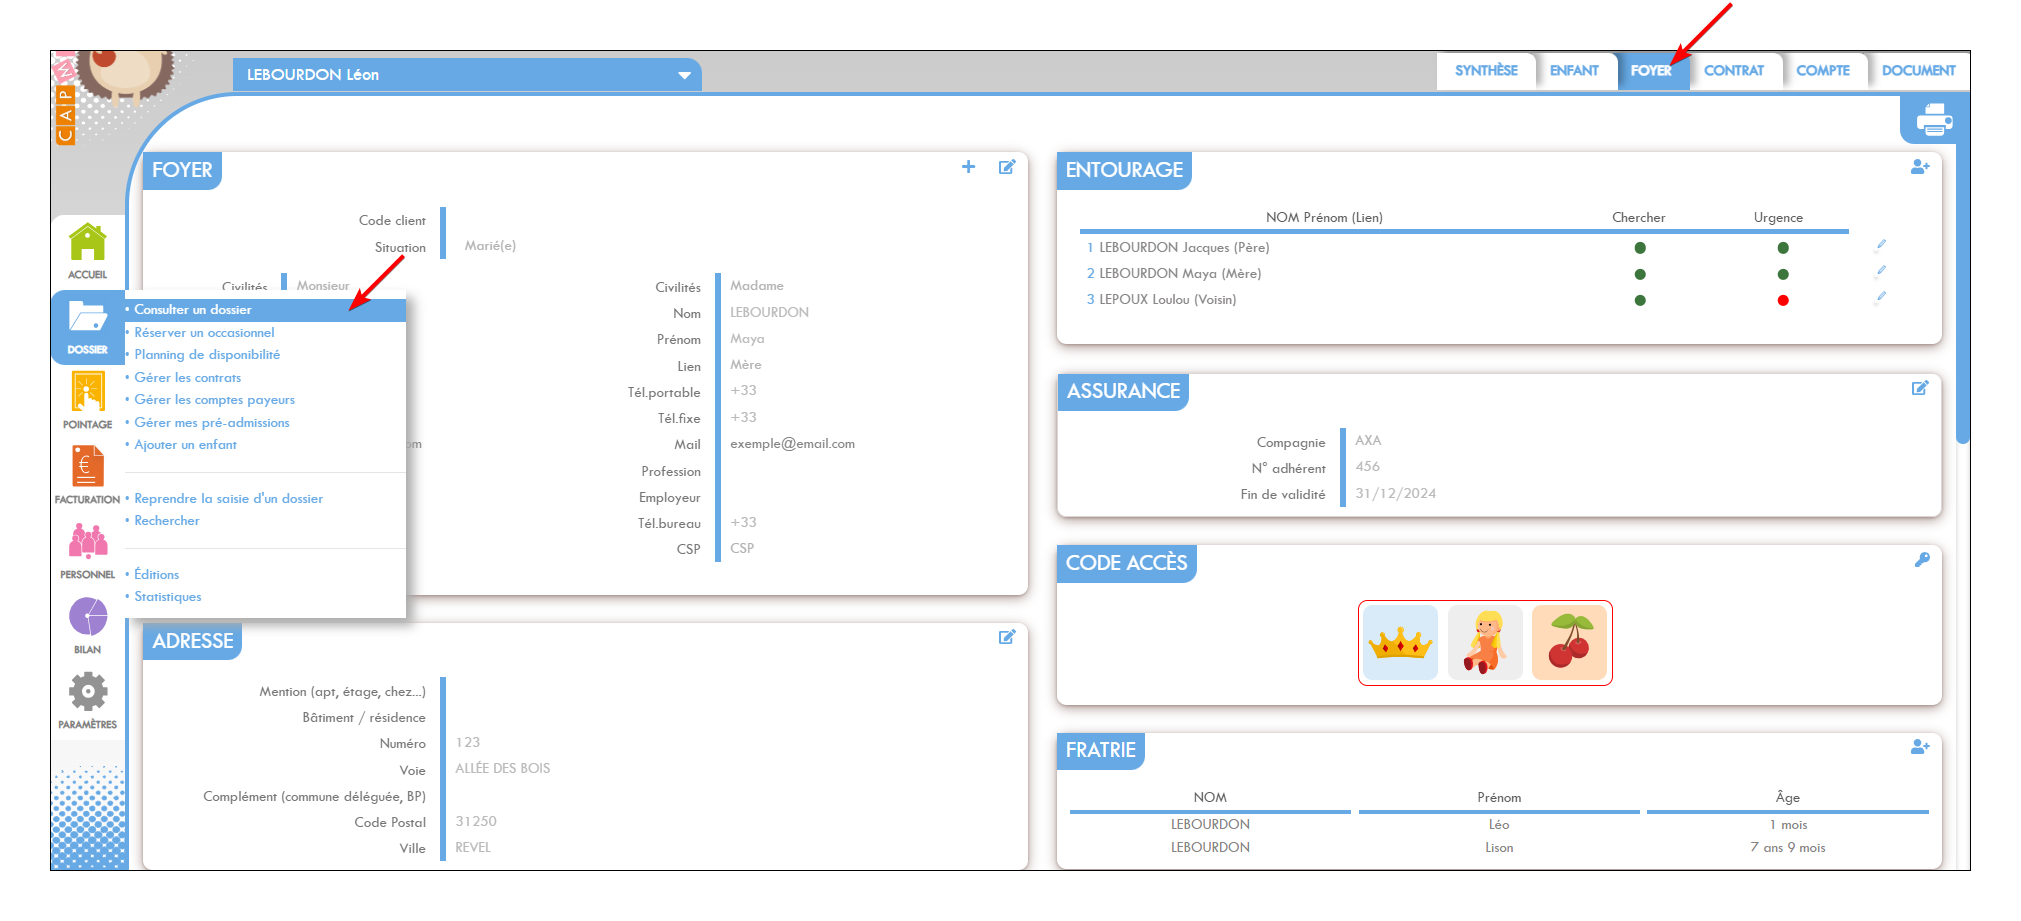
Task: Click the 31/12/2024 validity date
Action: click(1396, 494)
